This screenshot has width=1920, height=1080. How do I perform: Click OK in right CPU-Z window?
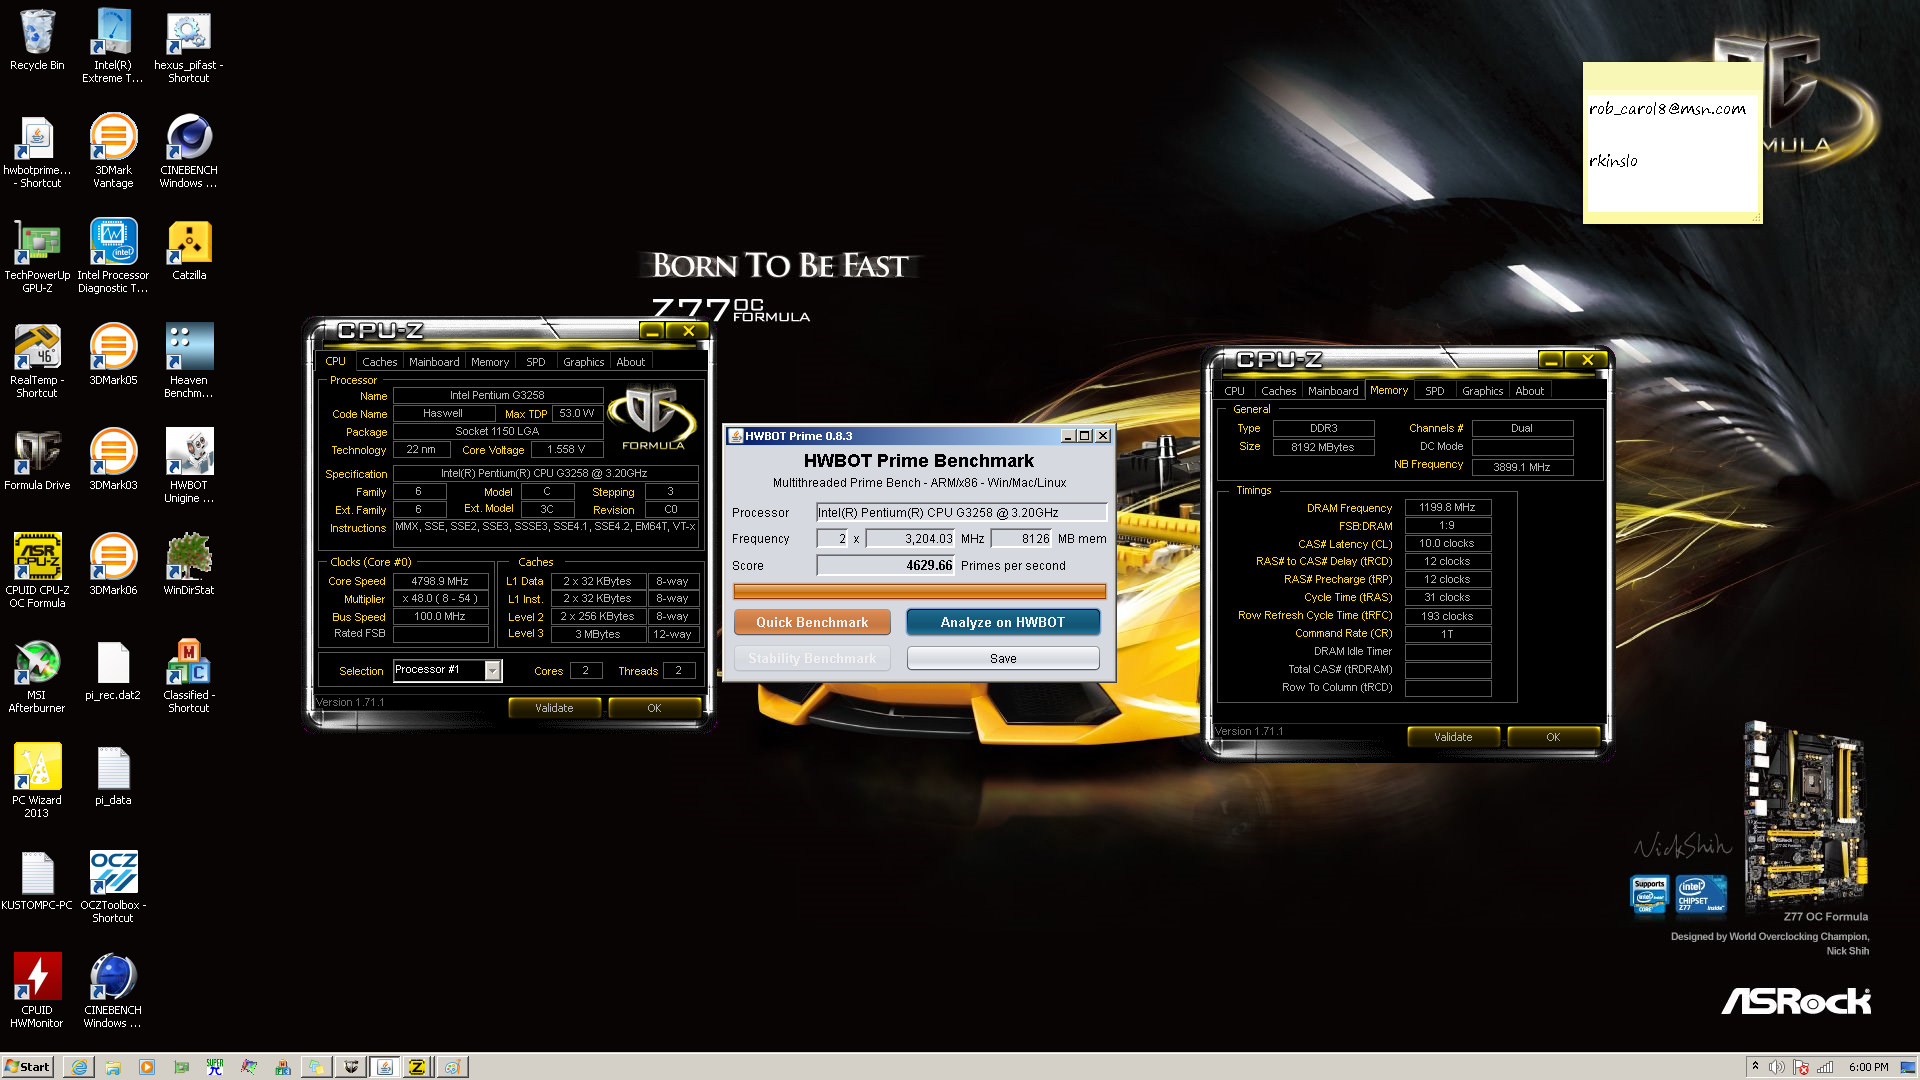[x=1553, y=737]
